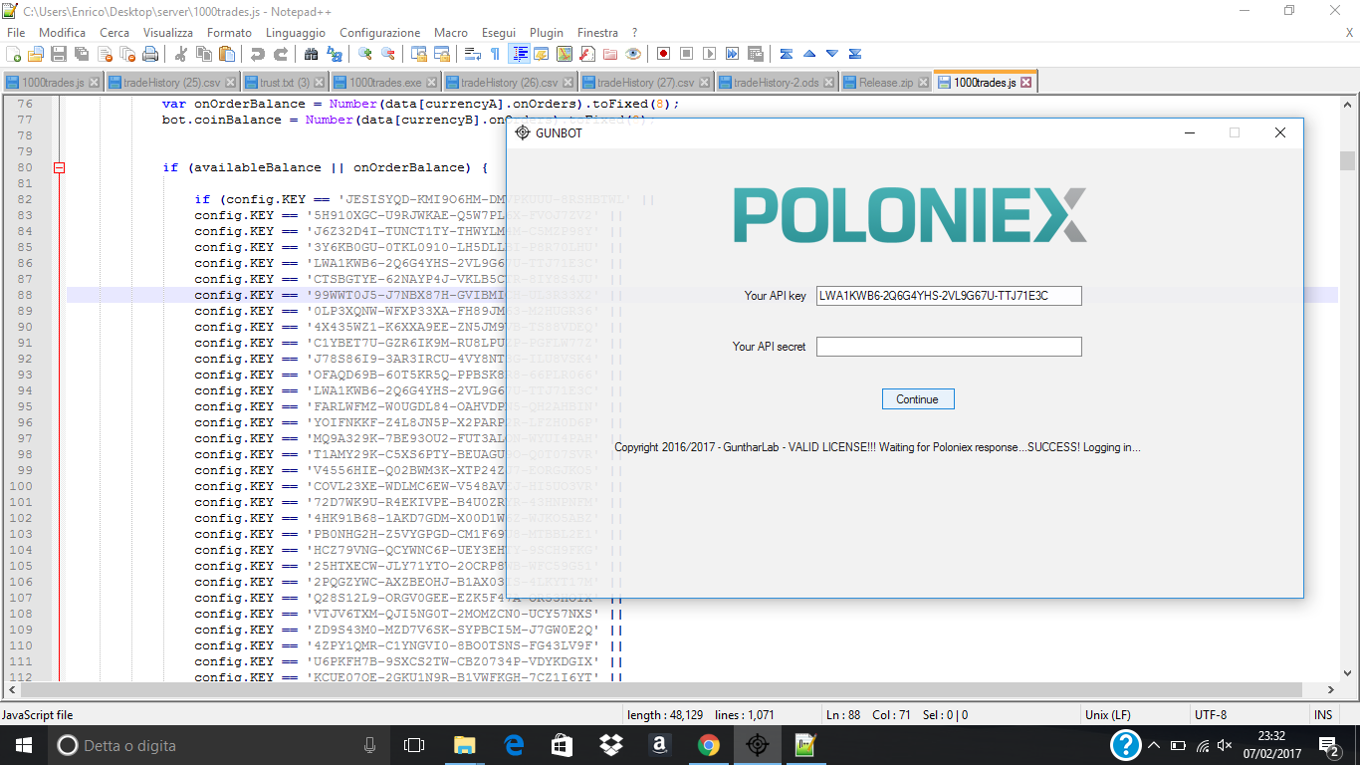This screenshot has width=1360, height=765.
Task: Click the Open file toolbar icon
Action: click(x=35, y=54)
